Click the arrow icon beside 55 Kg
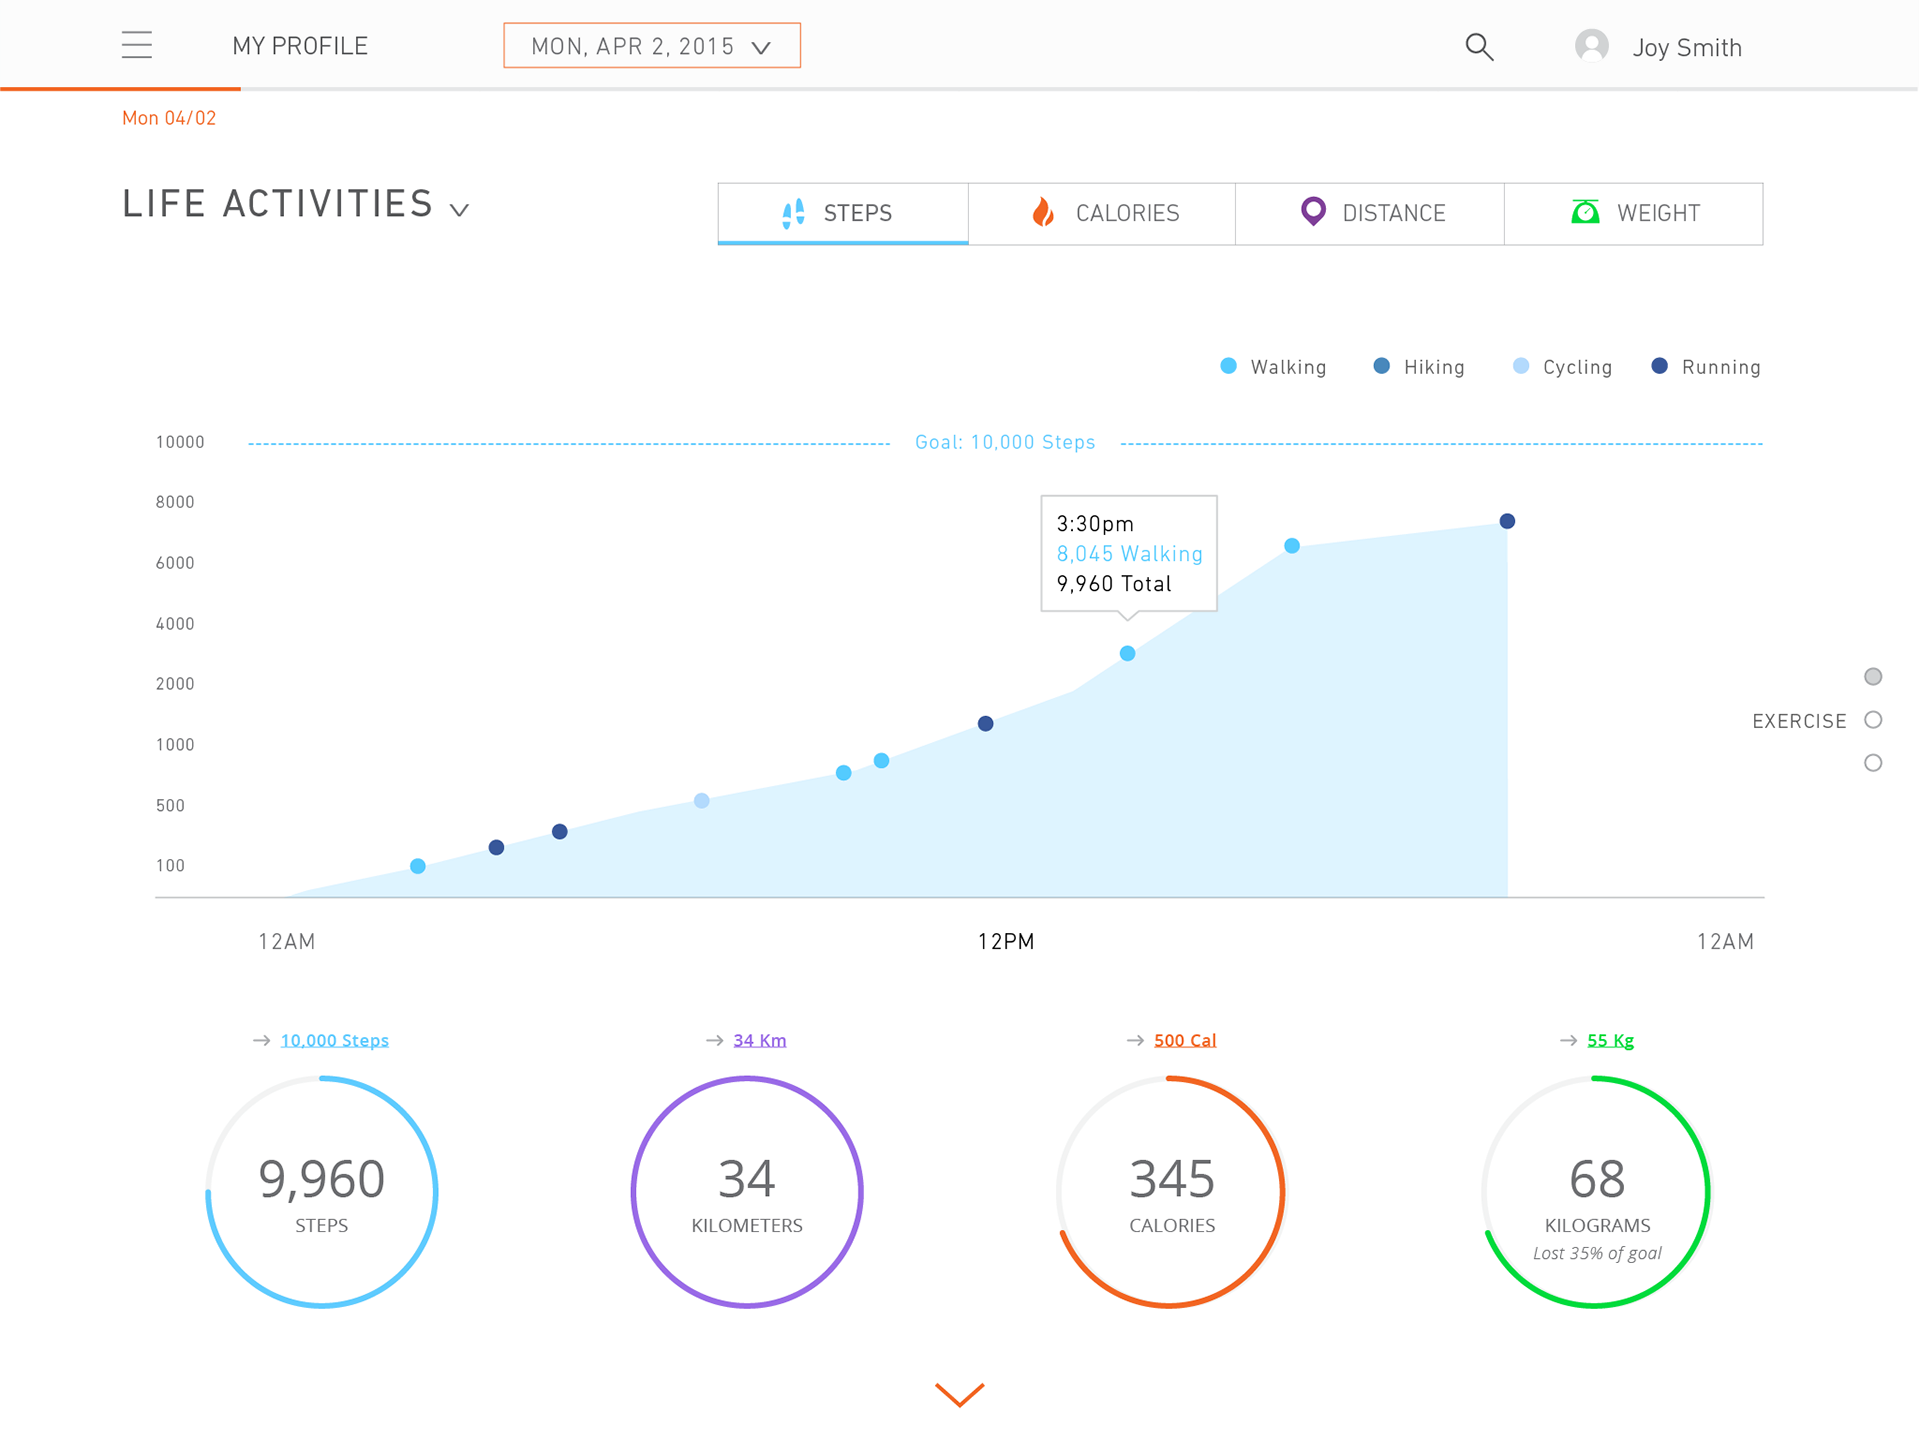Viewport: 1920px width, 1440px height. [1568, 1041]
